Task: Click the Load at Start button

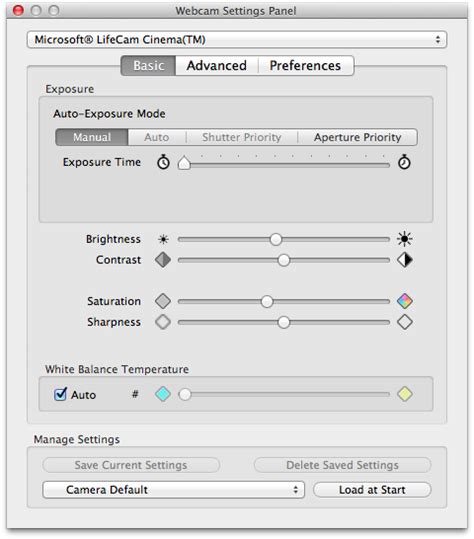Action: click(372, 490)
